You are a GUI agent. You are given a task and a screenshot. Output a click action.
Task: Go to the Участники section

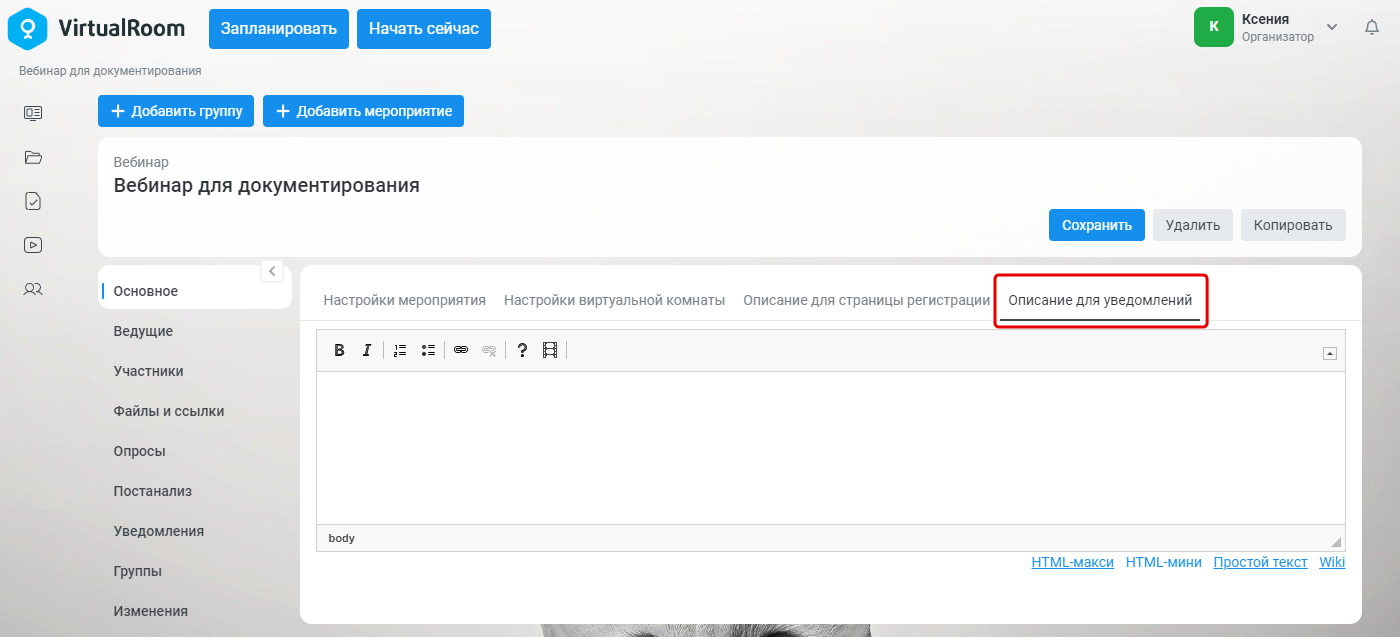[149, 371]
